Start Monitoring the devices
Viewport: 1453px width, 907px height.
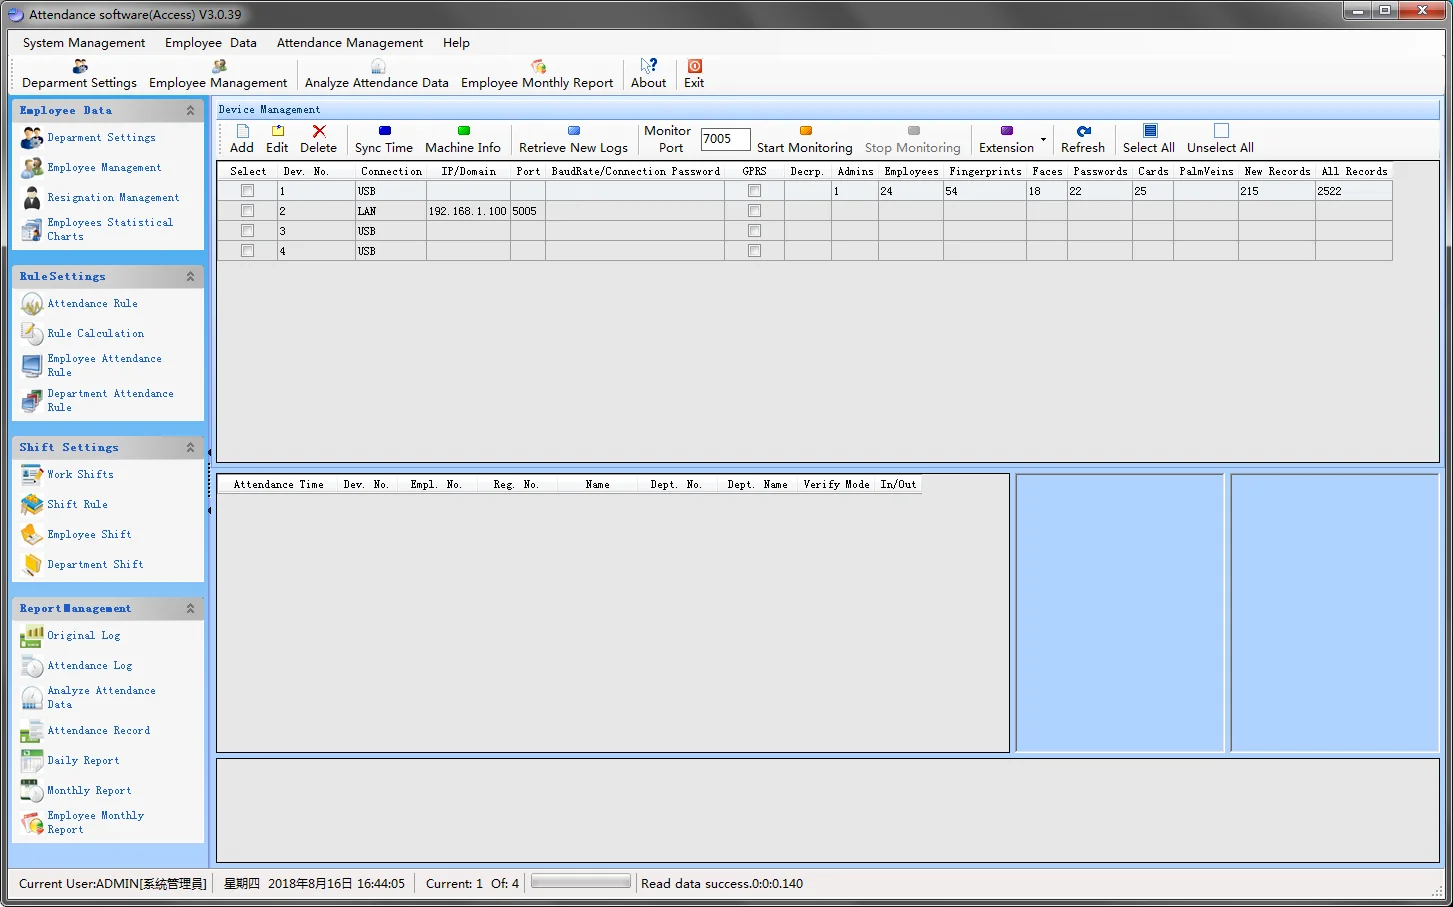tap(805, 139)
